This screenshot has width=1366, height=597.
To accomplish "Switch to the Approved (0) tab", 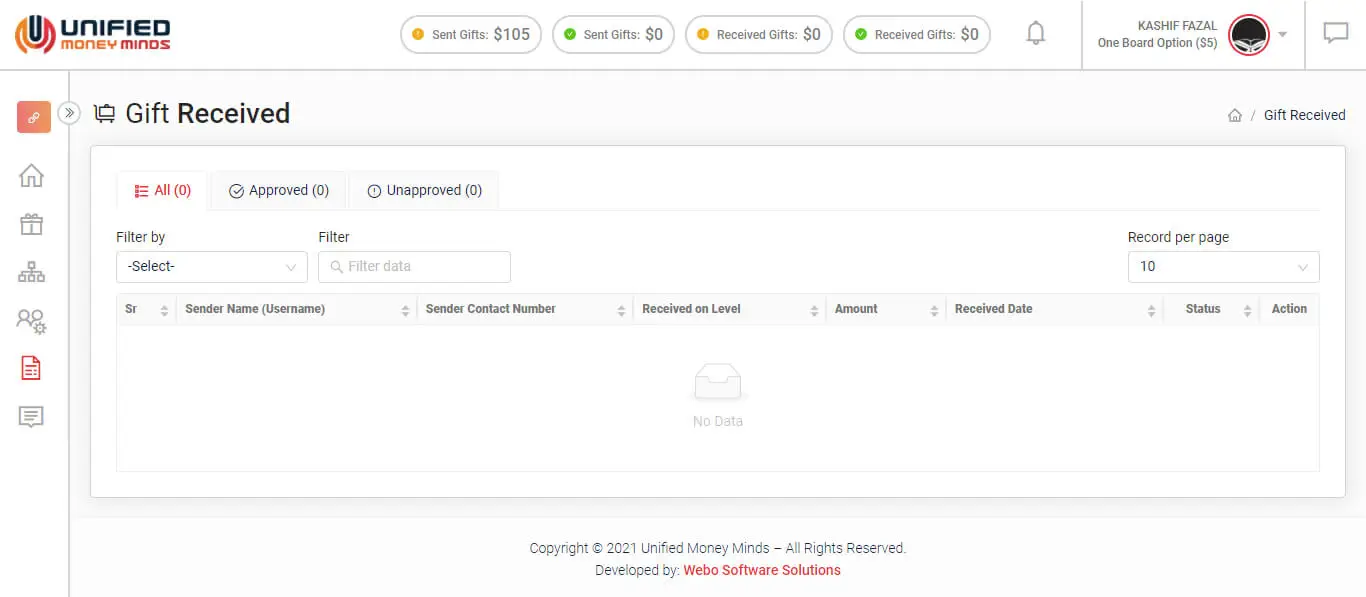I will (279, 191).
